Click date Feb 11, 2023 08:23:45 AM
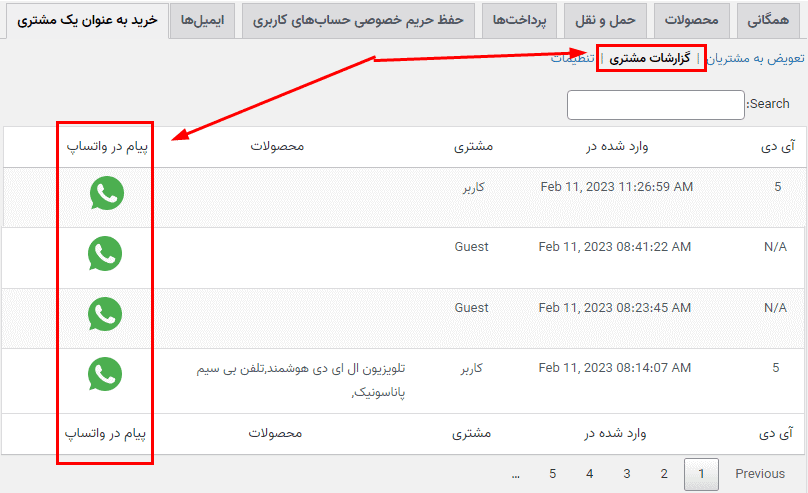Screen dimensions: 808x493 [x=615, y=308]
